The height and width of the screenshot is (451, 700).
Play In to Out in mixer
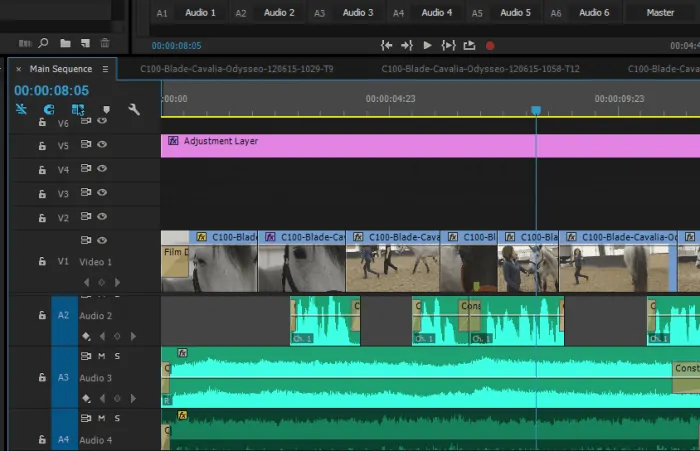tap(448, 46)
